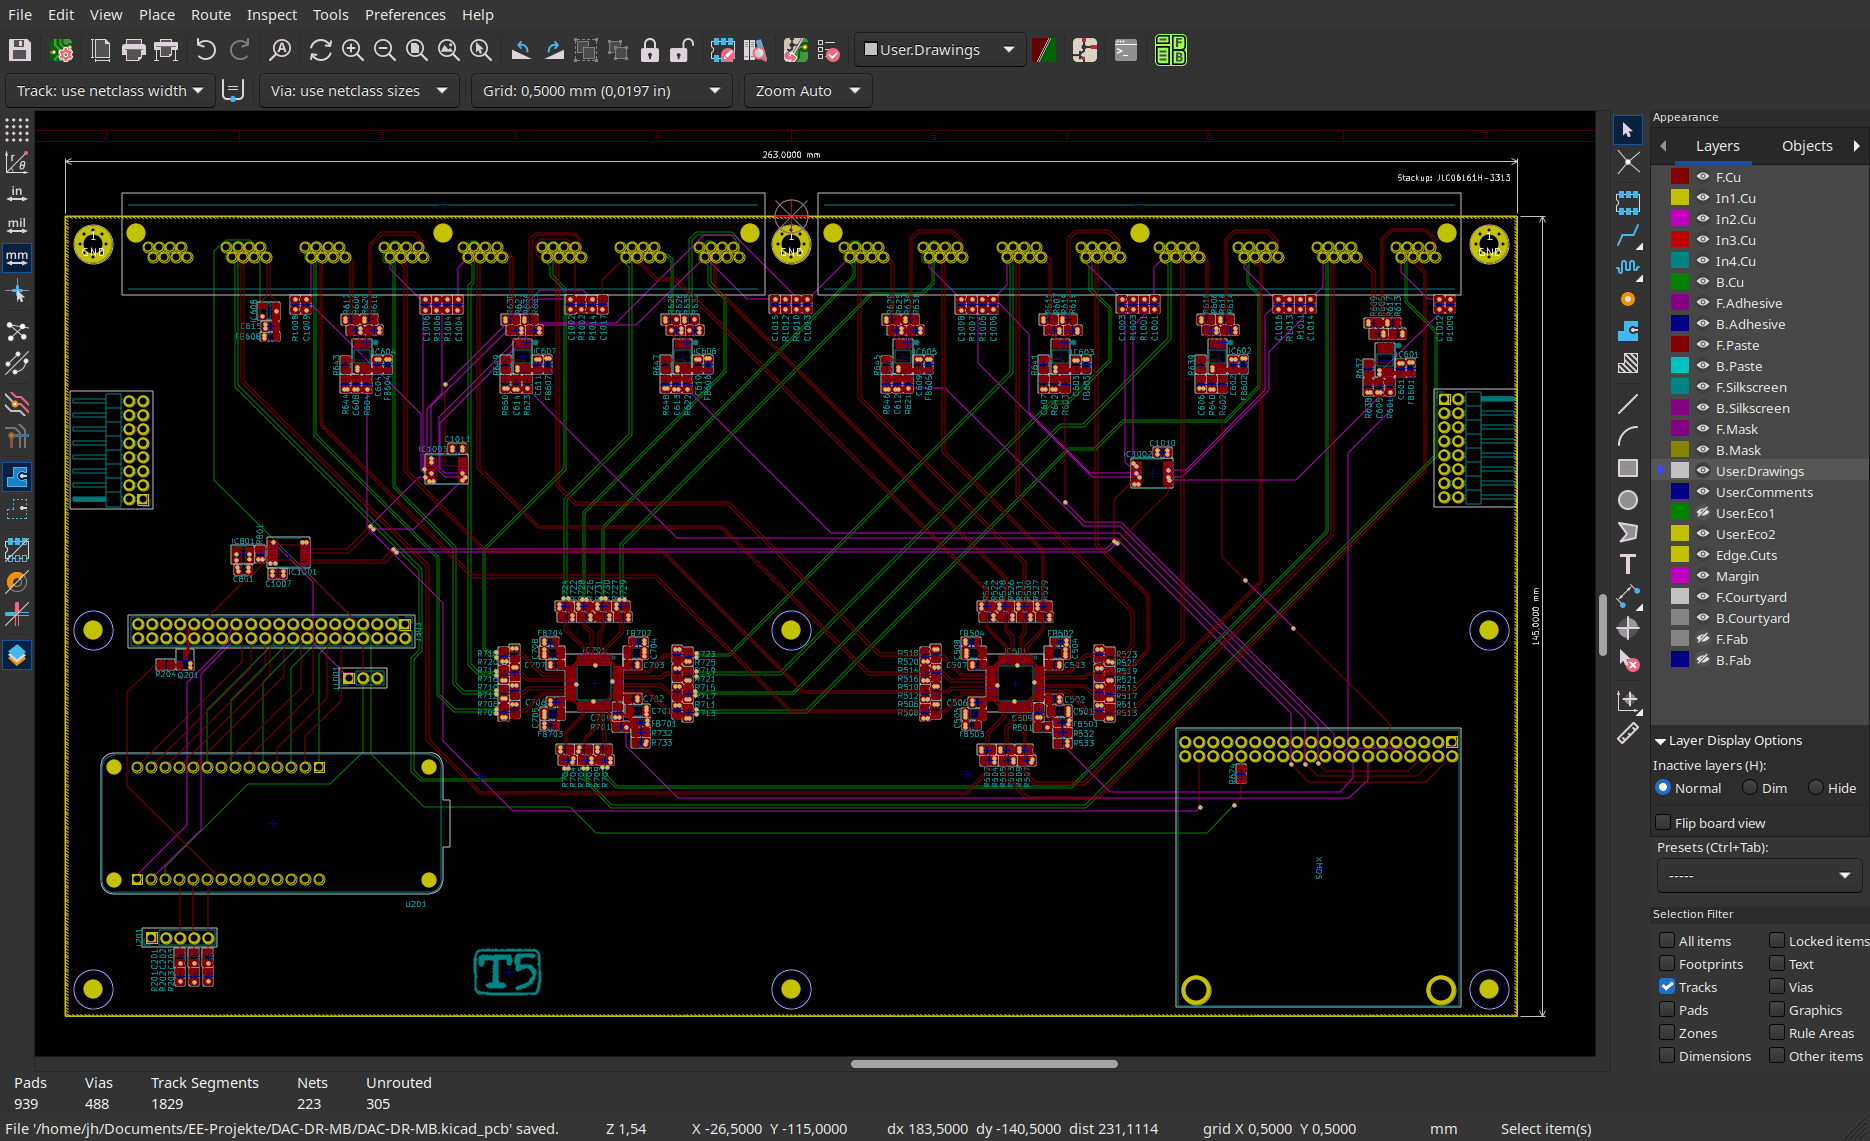Screen dimensions: 1870x1141
Task: Switch units to millimeters
Action: tap(17, 258)
